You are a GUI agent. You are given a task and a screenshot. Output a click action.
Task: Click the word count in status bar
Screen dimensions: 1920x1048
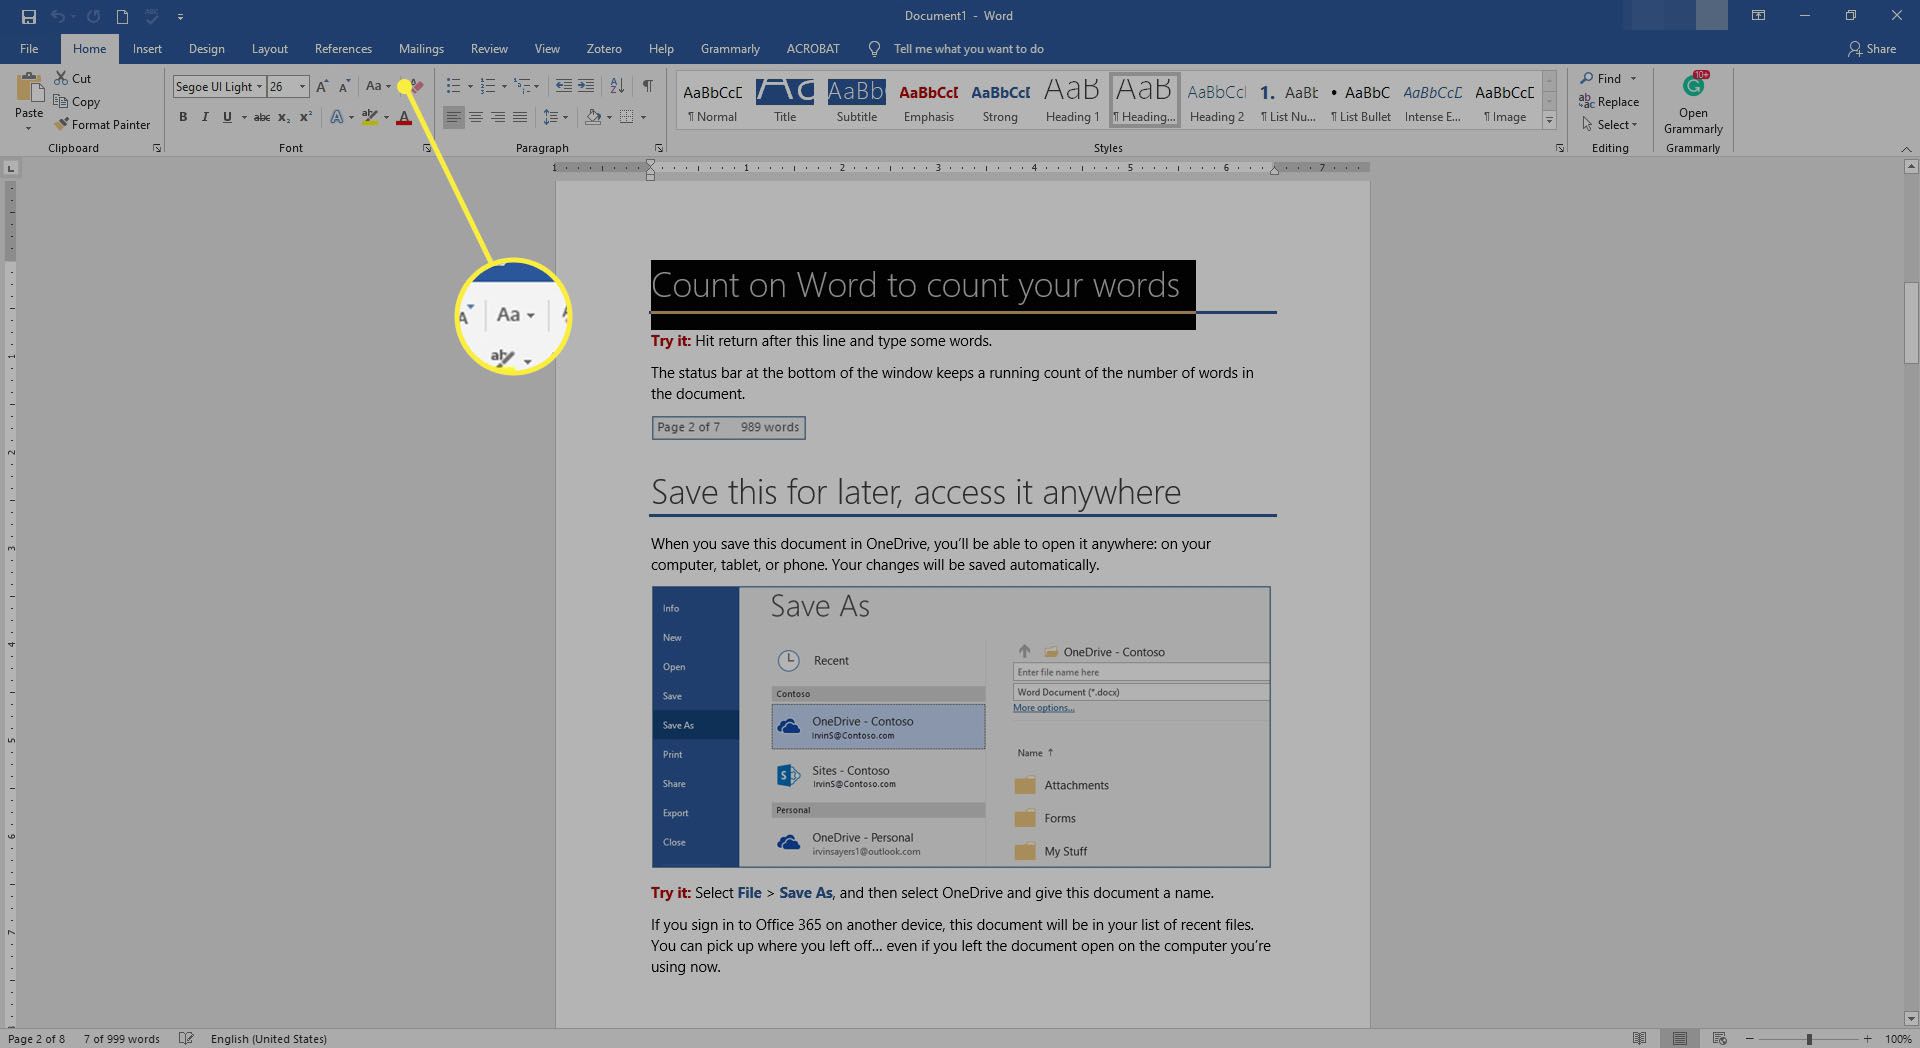(121, 1038)
